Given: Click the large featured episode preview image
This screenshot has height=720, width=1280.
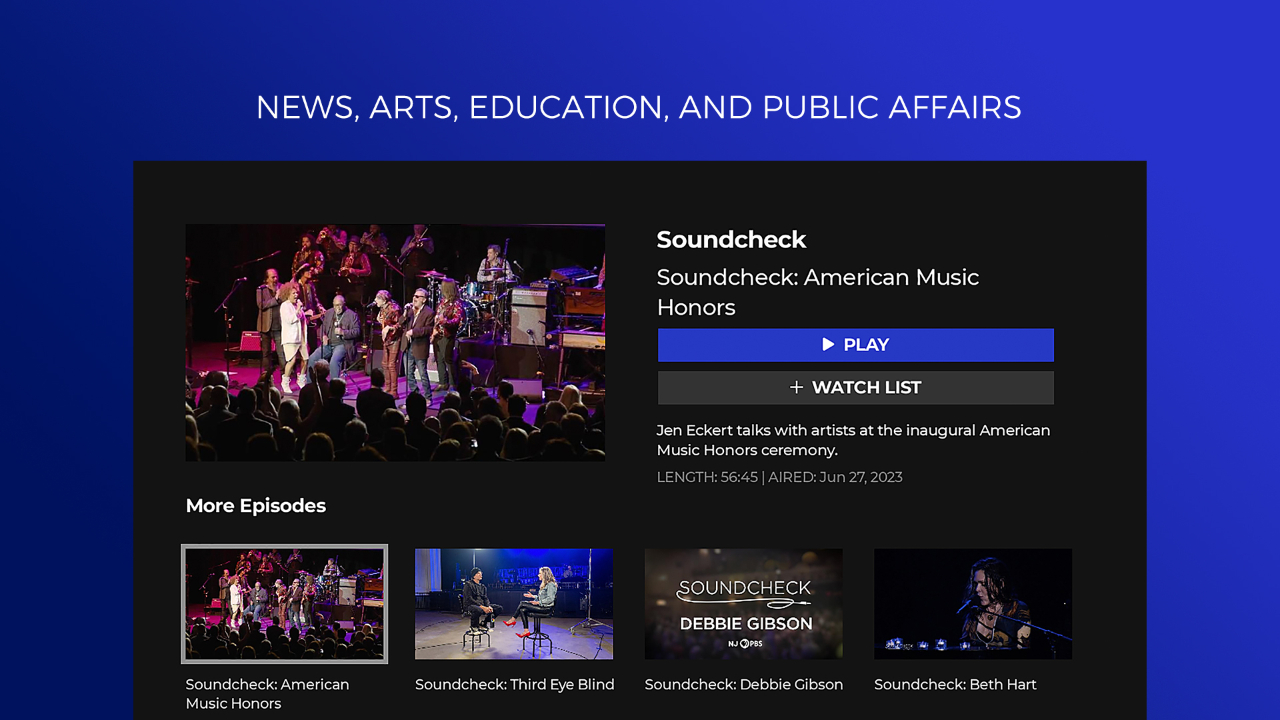Looking at the screenshot, I should pos(395,341).
